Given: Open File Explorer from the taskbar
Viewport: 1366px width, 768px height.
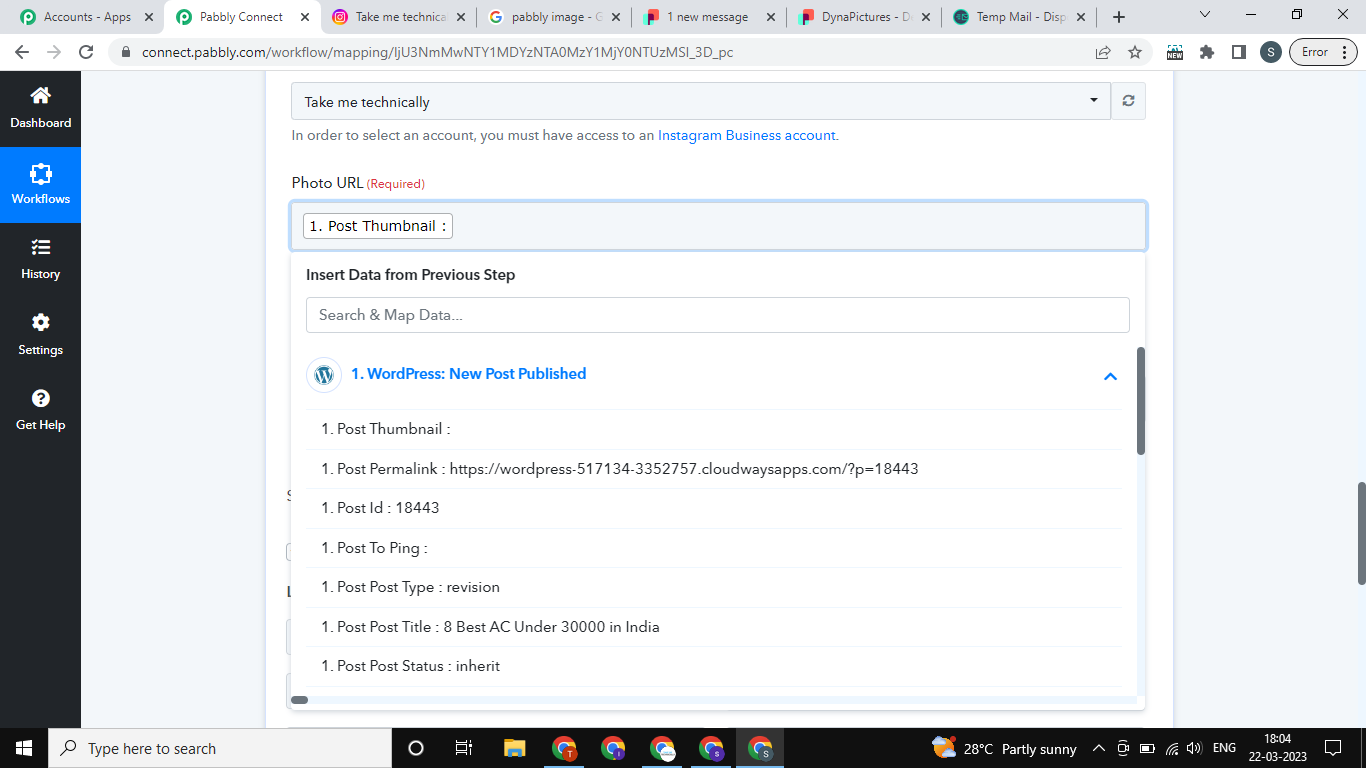Looking at the screenshot, I should [x=514, y=748].
